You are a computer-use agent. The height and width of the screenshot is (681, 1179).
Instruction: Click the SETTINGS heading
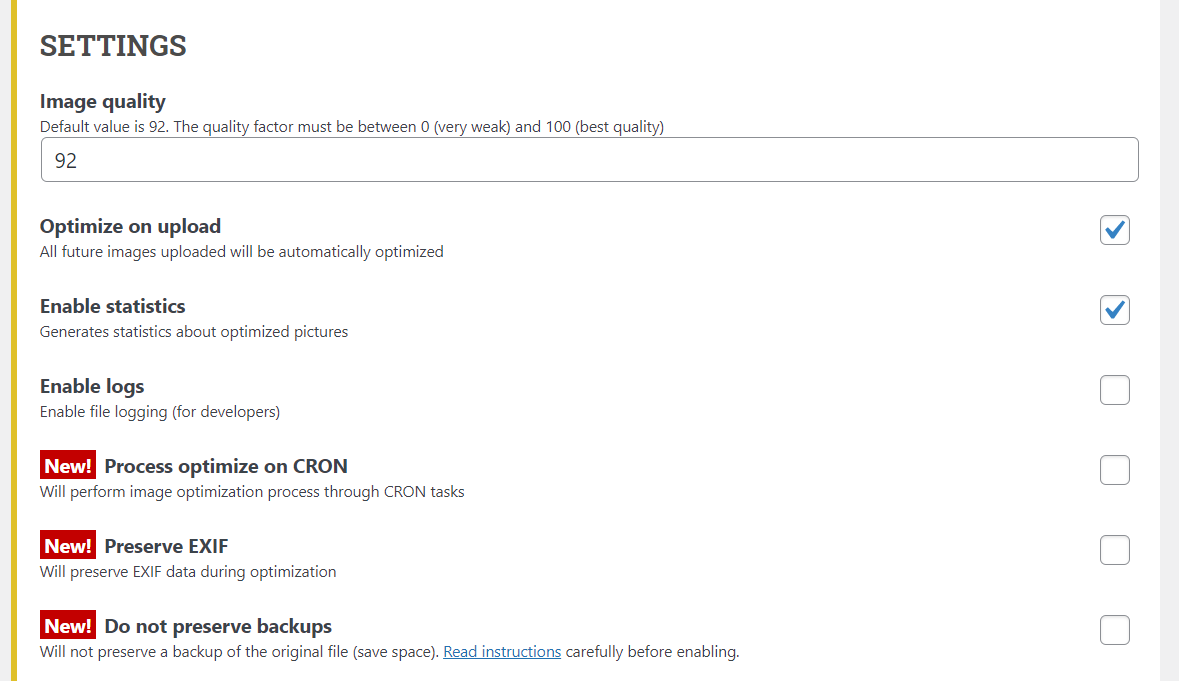[x=113, y=46]
